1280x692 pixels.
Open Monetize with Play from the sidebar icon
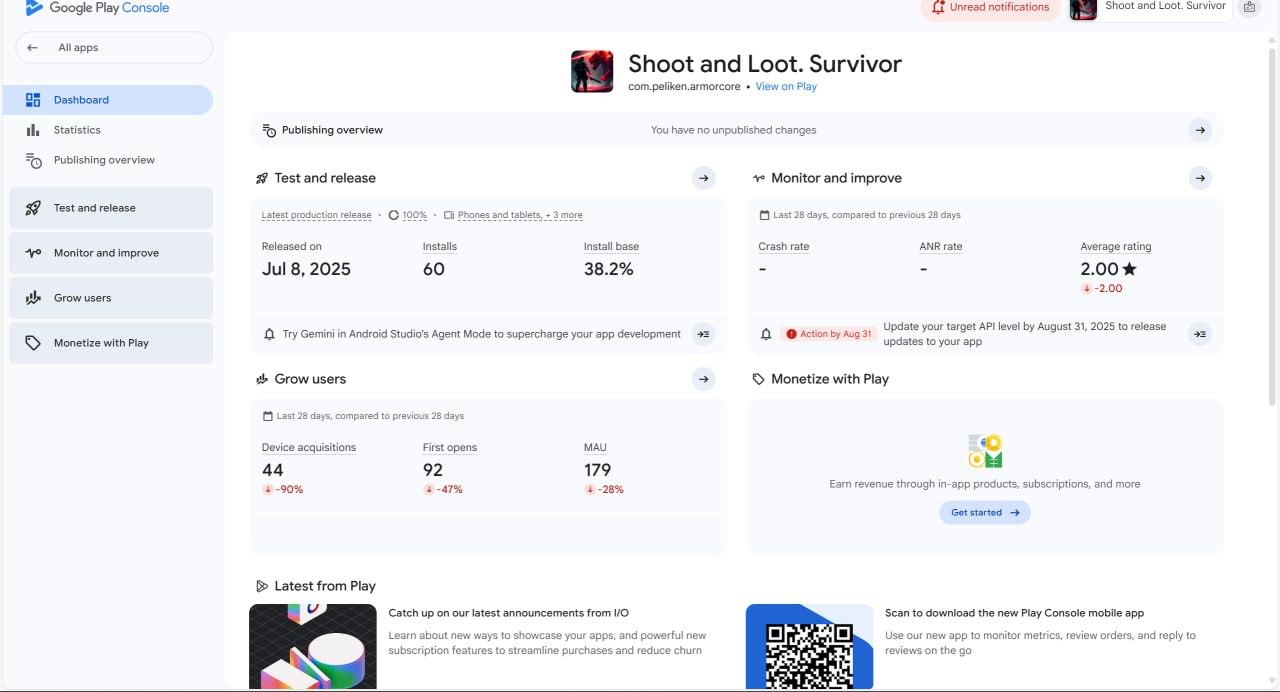tap(33, 342)
